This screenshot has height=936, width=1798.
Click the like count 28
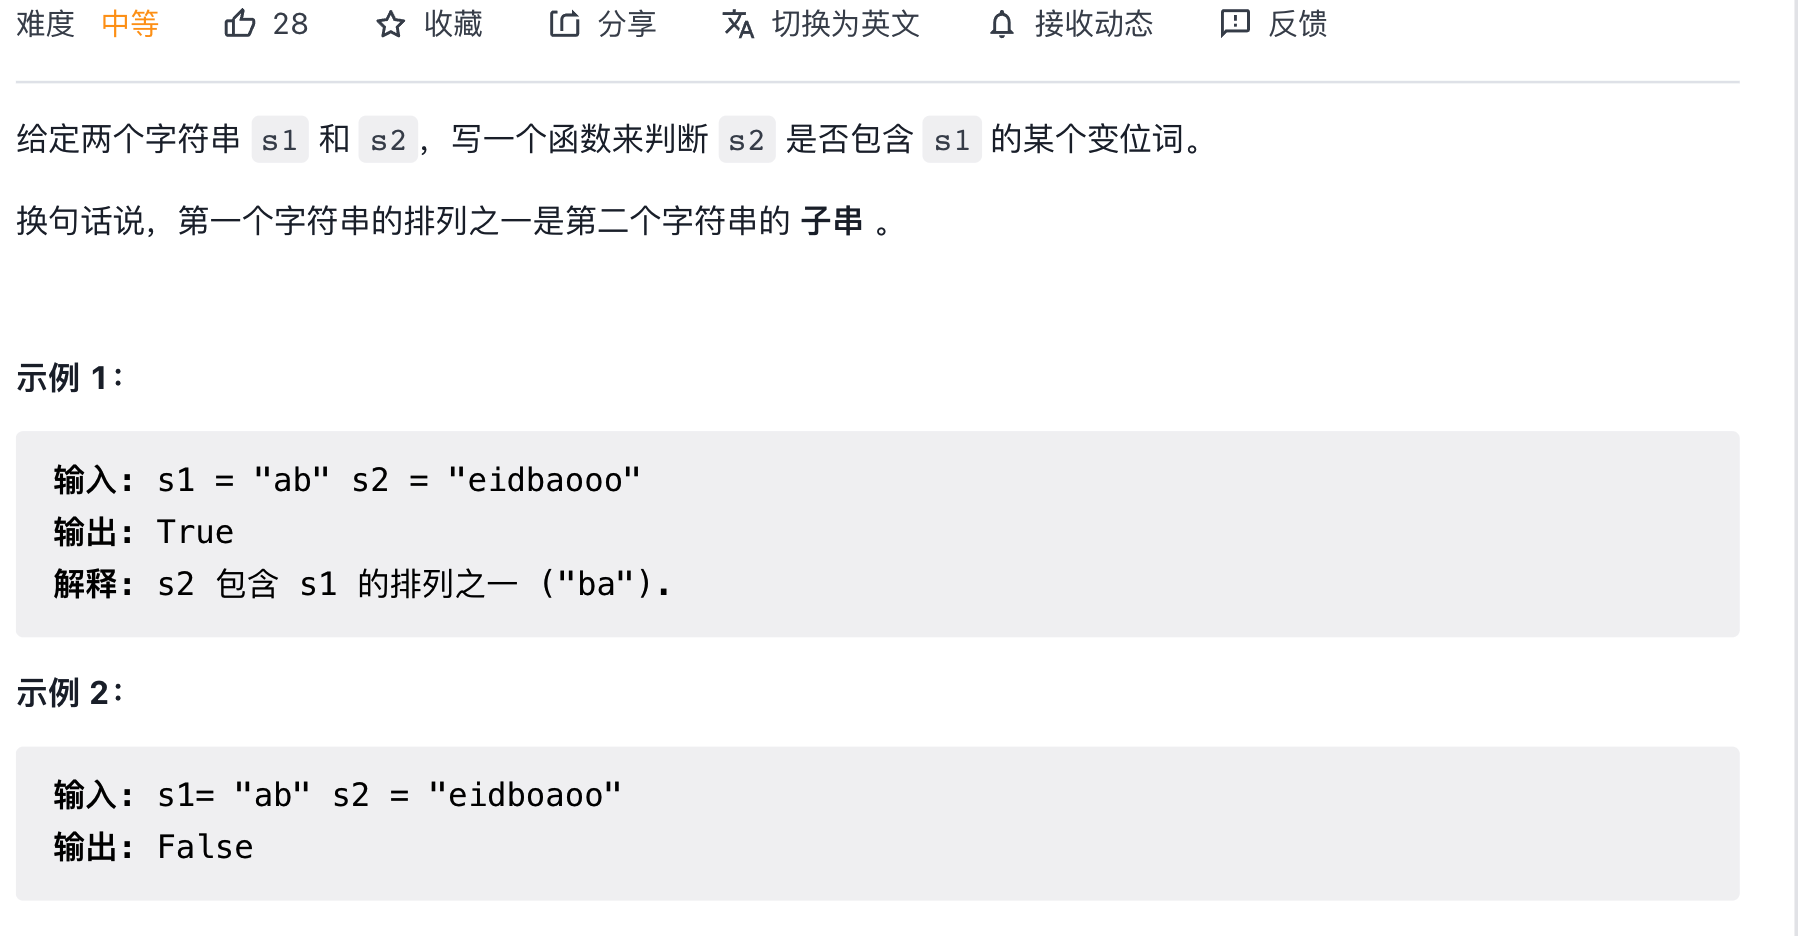(x=290, y=24)
